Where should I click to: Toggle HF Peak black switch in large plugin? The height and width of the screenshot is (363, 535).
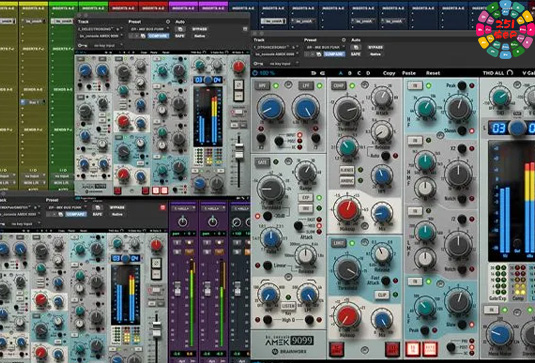pyautogui.click(x=462, y=85)
